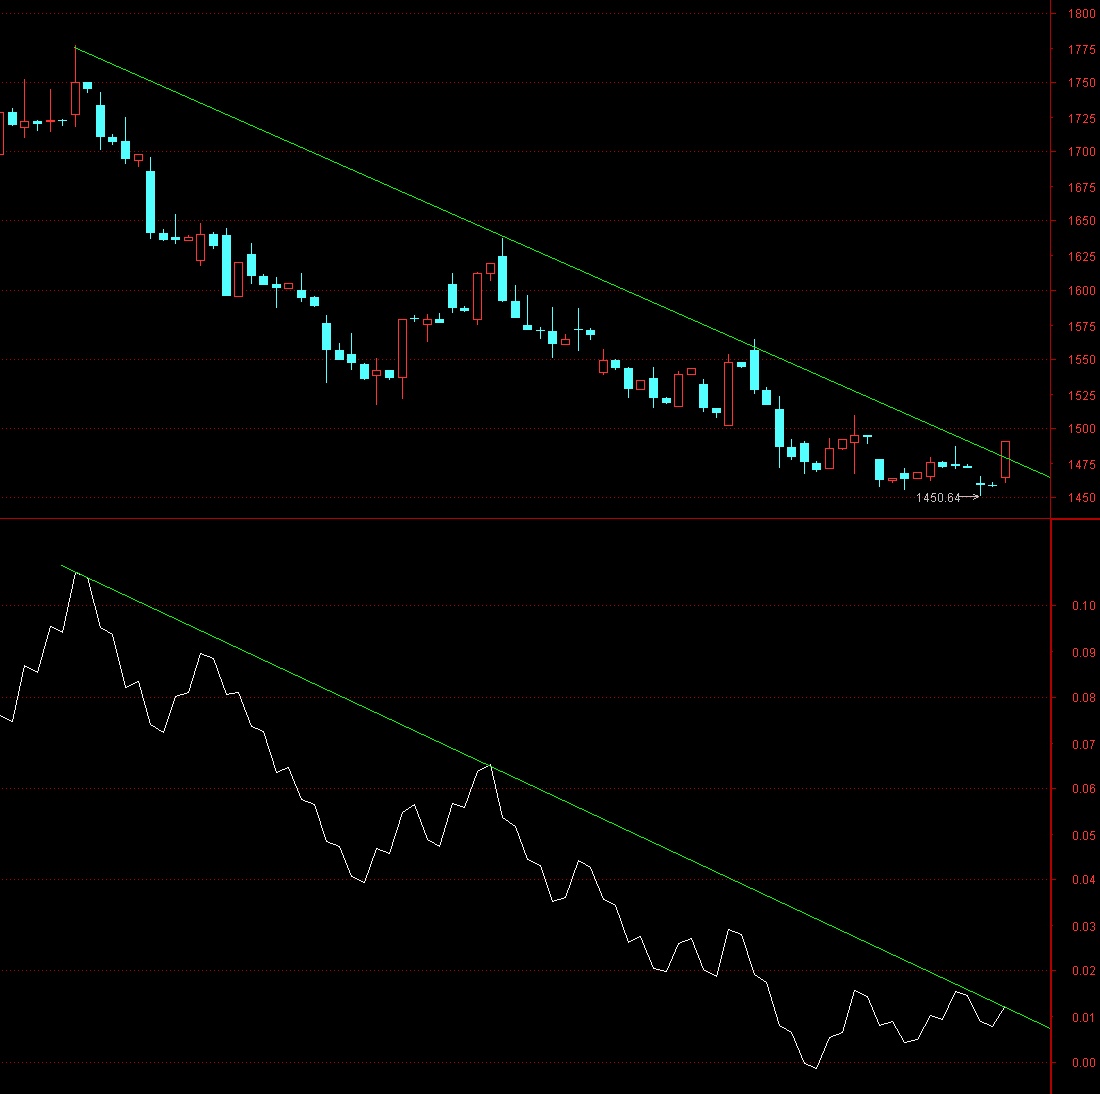Image resolution: width=1100 pixels, height=1094 pixels.
Task: Click the 1750 price axis label
Action: [1081, 83]
